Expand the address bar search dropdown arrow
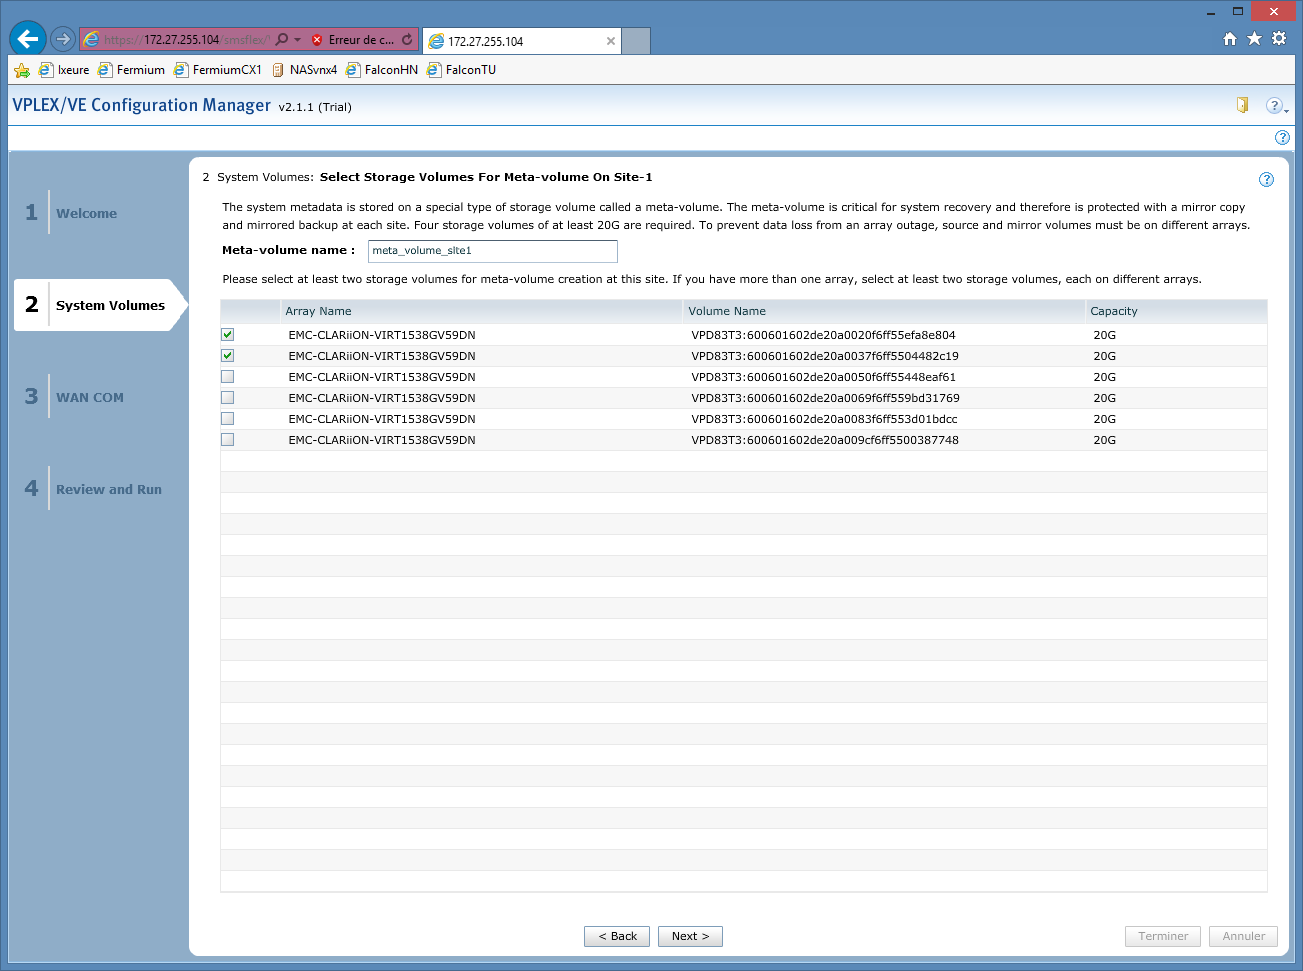Viewport: 1303px width, 971px height. [297, 40]
